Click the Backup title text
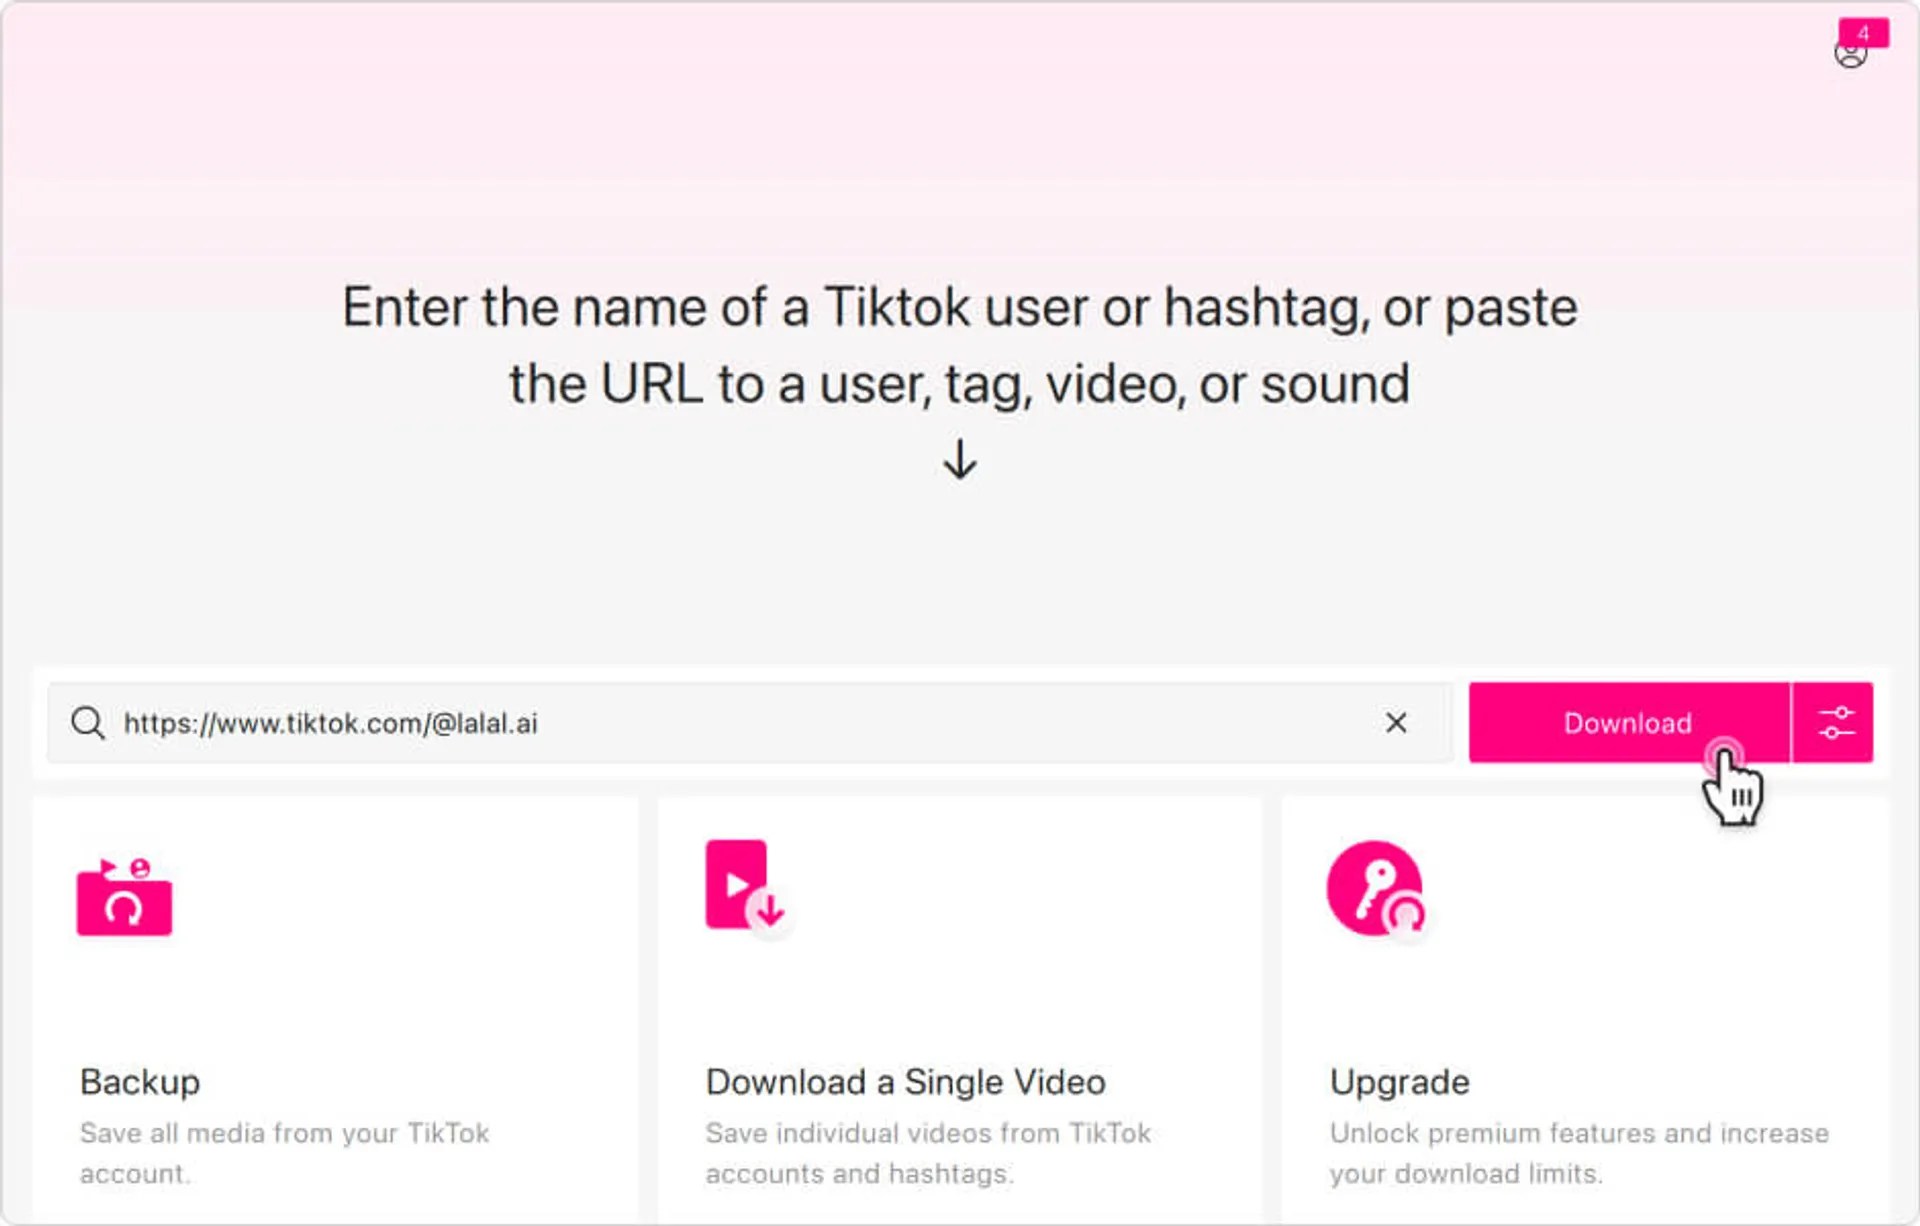The width and height of the screenshot is (1920, 1226). click(x=140, y=1082)
